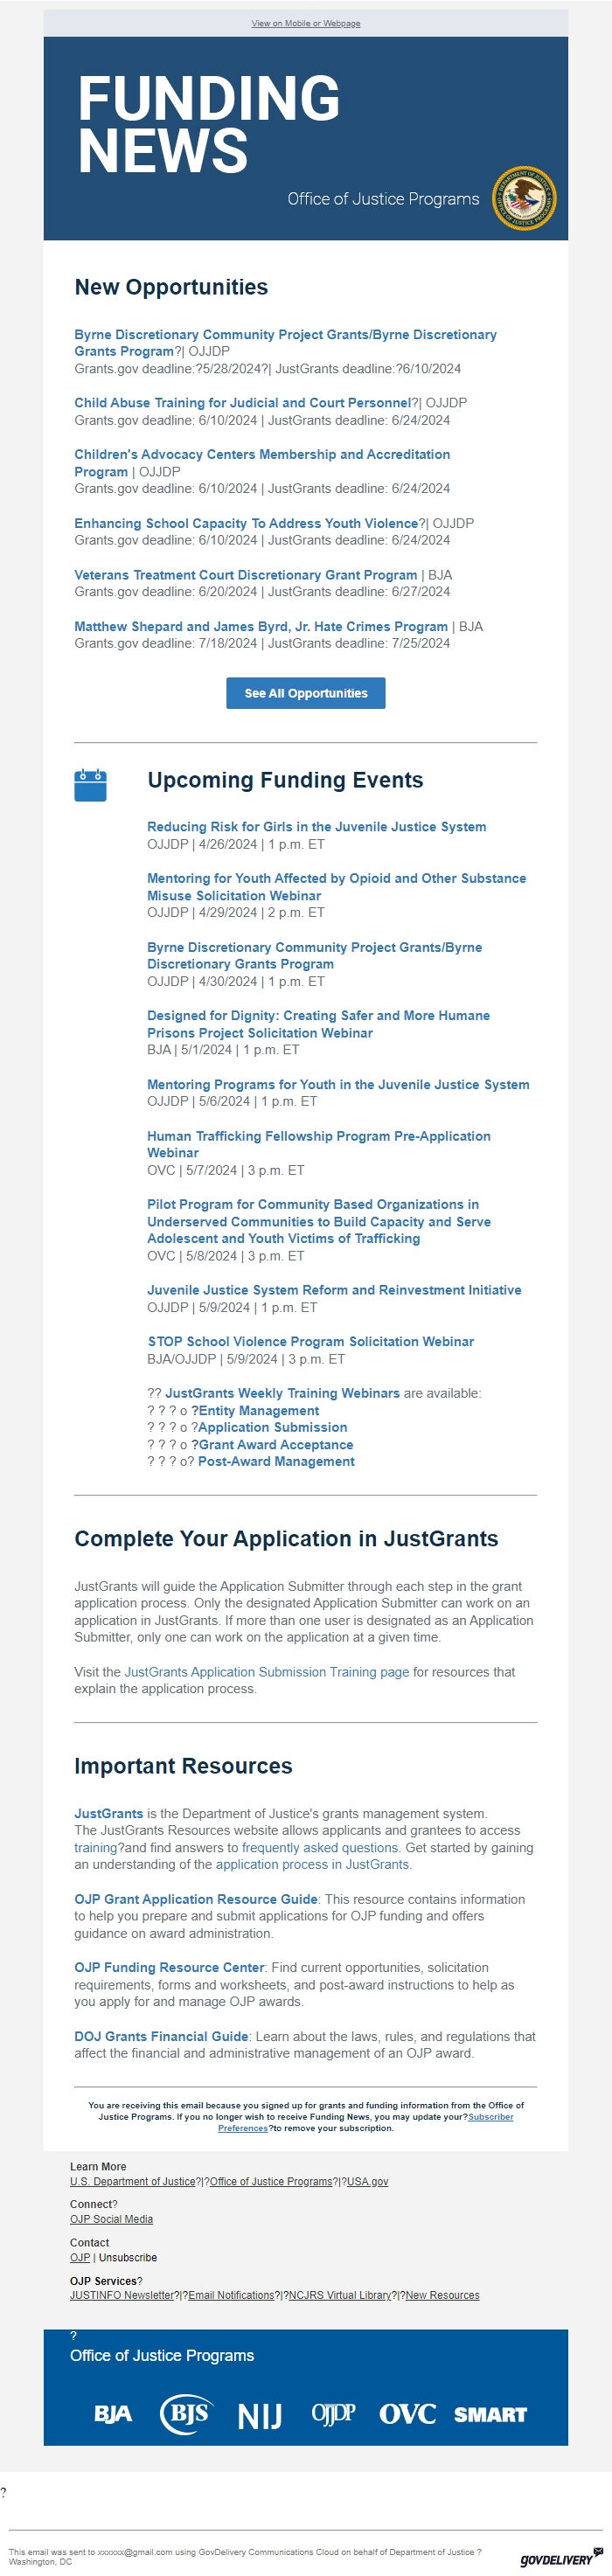
Task: Open Byrne Discretionary Community Project Grants opportunity link
Action: [285, 343]
